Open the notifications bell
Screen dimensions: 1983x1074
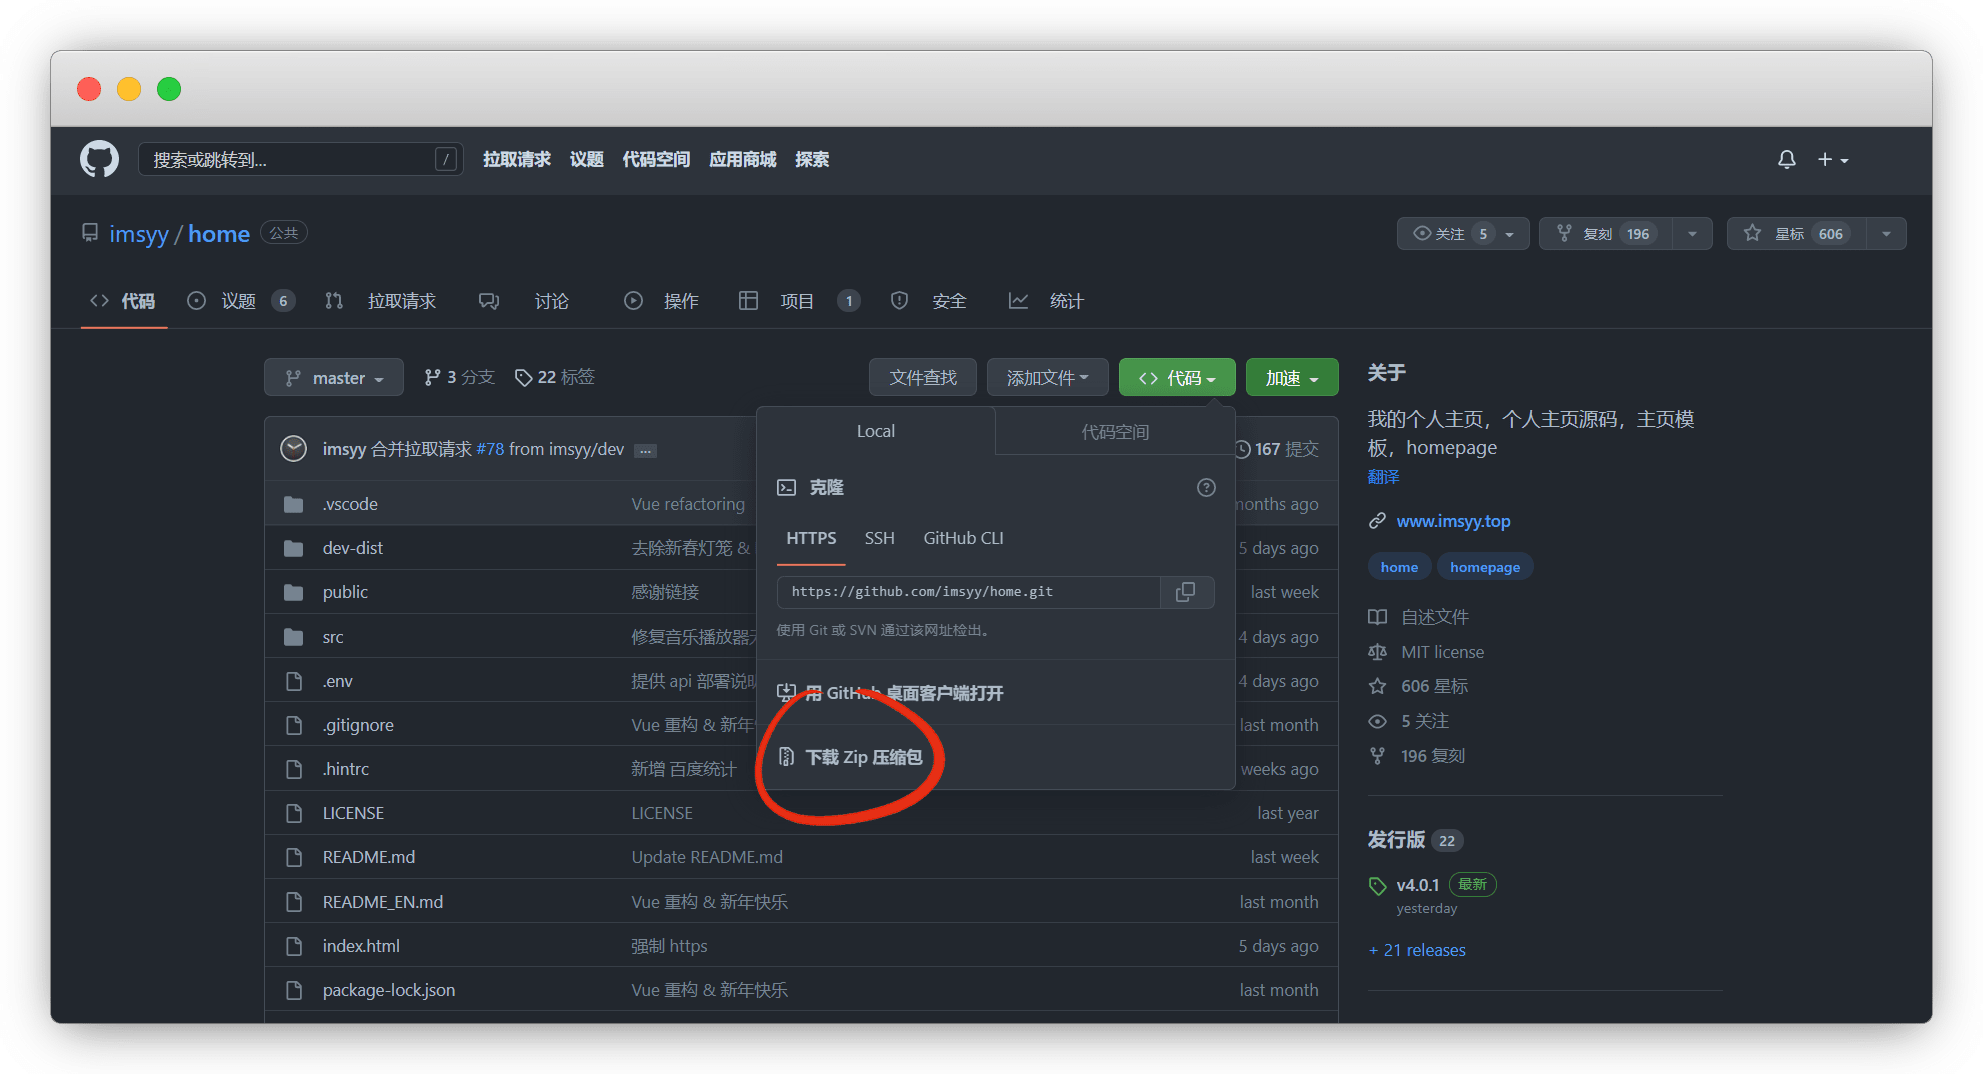click(x=1786, y=160)
